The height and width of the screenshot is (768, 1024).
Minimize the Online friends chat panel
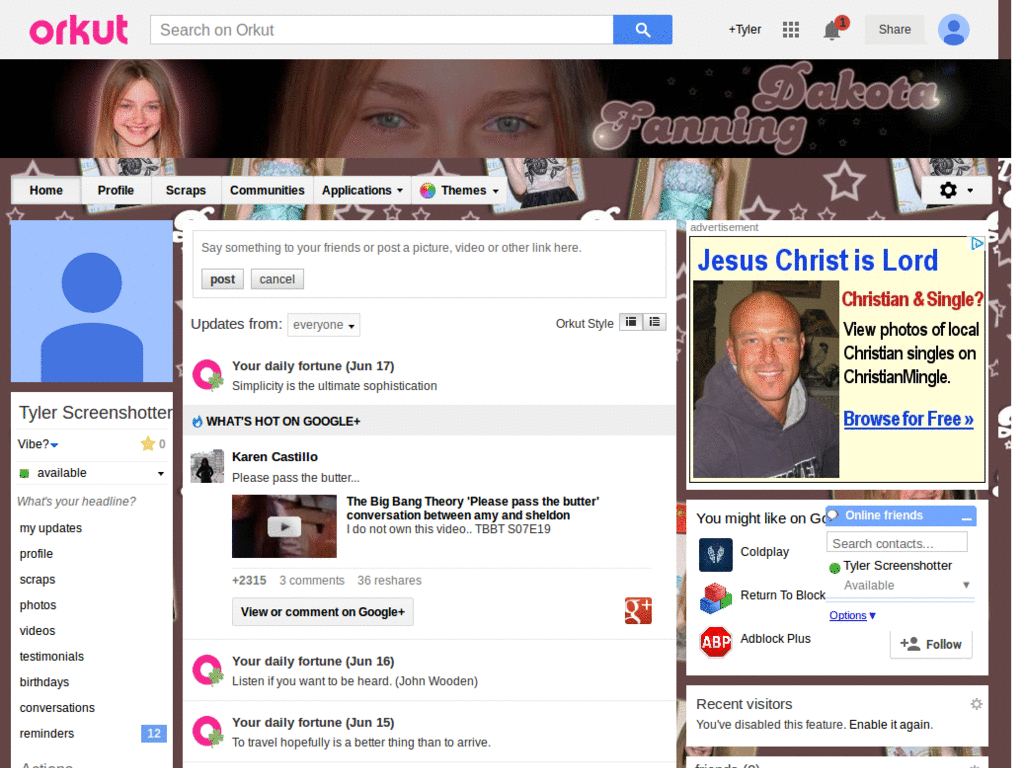(967, 517)
